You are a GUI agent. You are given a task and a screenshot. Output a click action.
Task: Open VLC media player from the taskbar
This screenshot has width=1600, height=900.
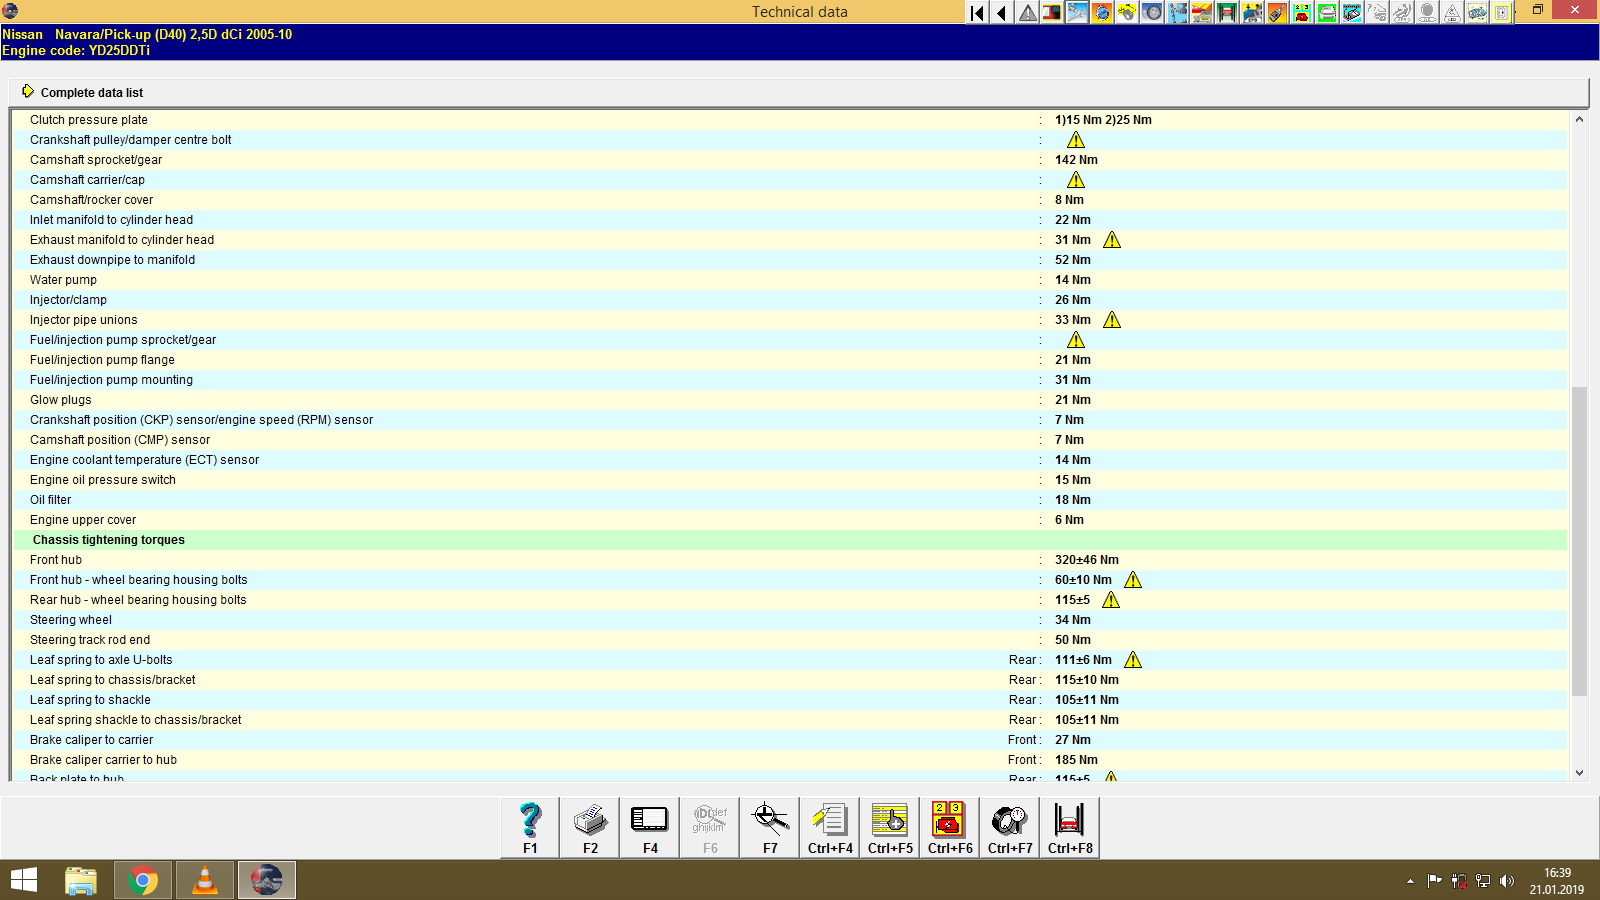(204, 880)
